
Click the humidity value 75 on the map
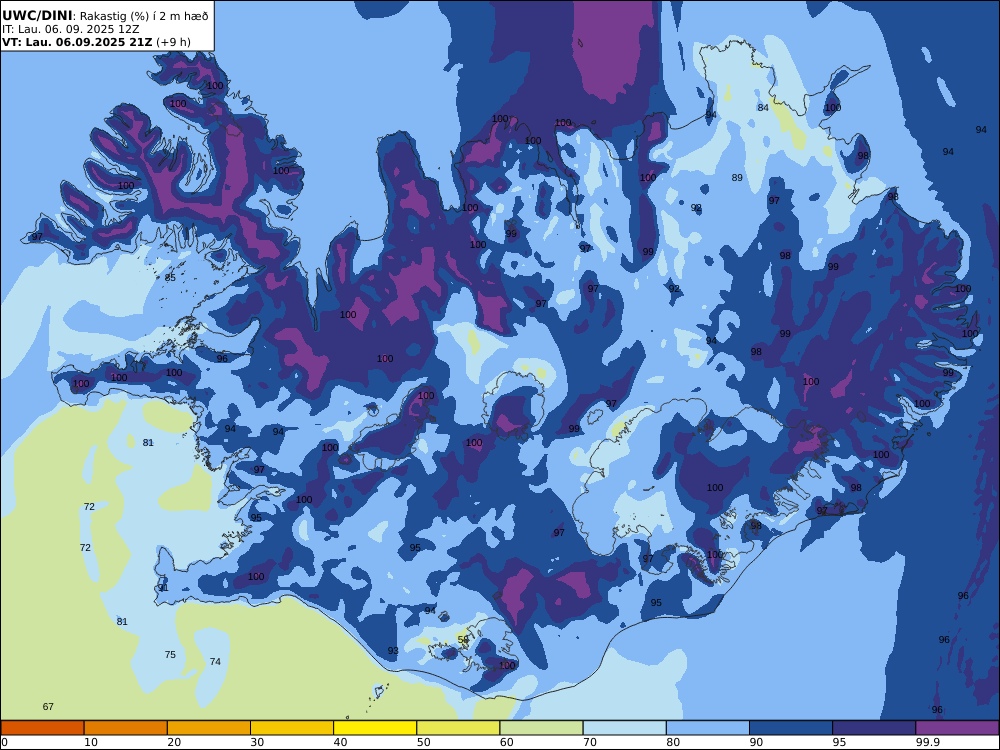click(x=170, y=655)
